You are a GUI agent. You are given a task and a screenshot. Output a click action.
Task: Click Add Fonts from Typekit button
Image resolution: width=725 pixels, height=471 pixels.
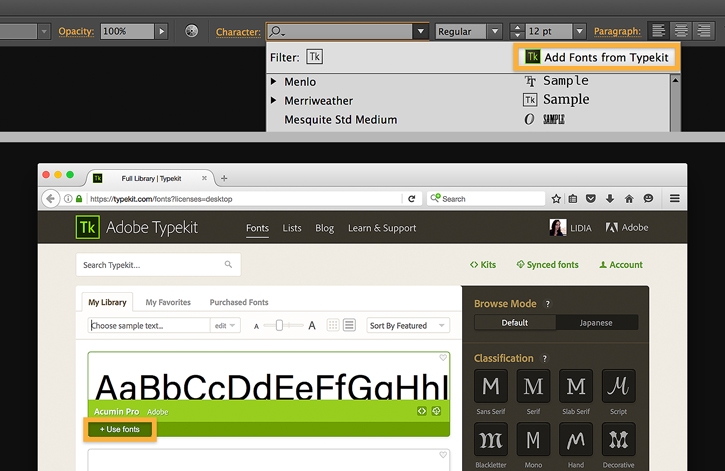pyautogui.click(x=596, y=57)
